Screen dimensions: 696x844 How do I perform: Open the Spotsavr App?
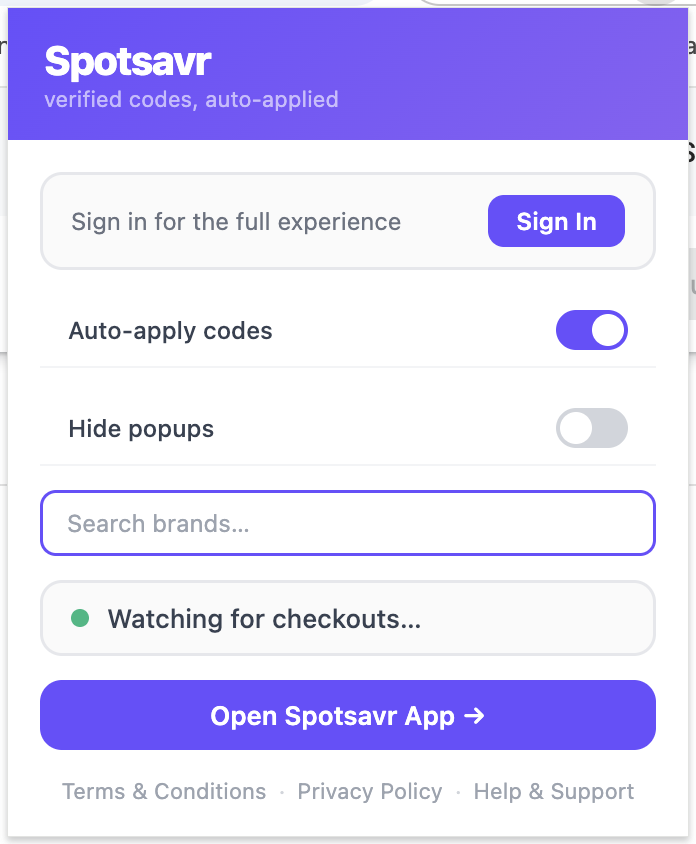pyautogui.click(x=347, y=715)
